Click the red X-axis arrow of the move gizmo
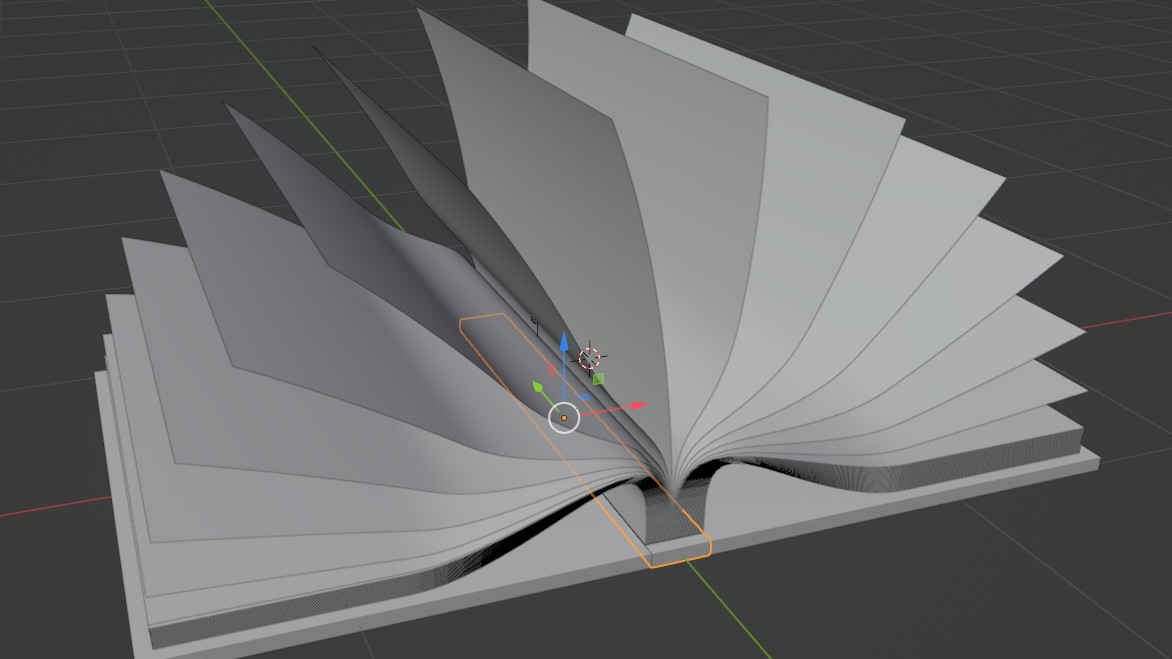The height and width of the screenshot is (659, 1172). tap(637, 406)
